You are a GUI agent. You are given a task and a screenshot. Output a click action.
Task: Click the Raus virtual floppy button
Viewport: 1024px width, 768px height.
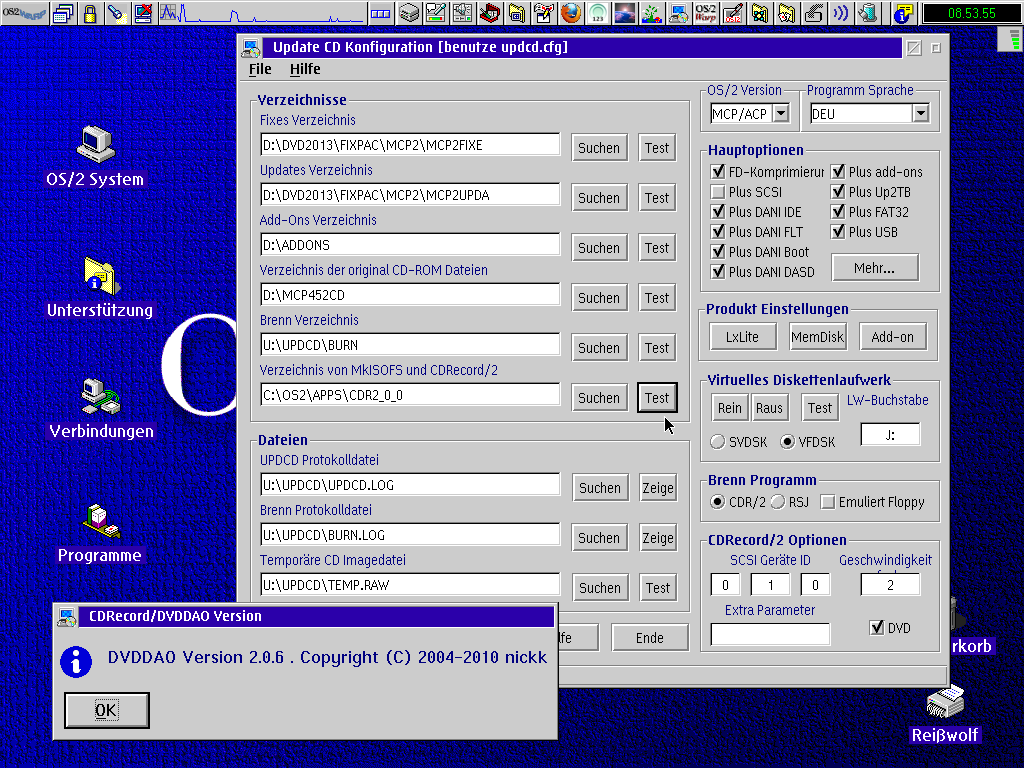coord(769,408)
